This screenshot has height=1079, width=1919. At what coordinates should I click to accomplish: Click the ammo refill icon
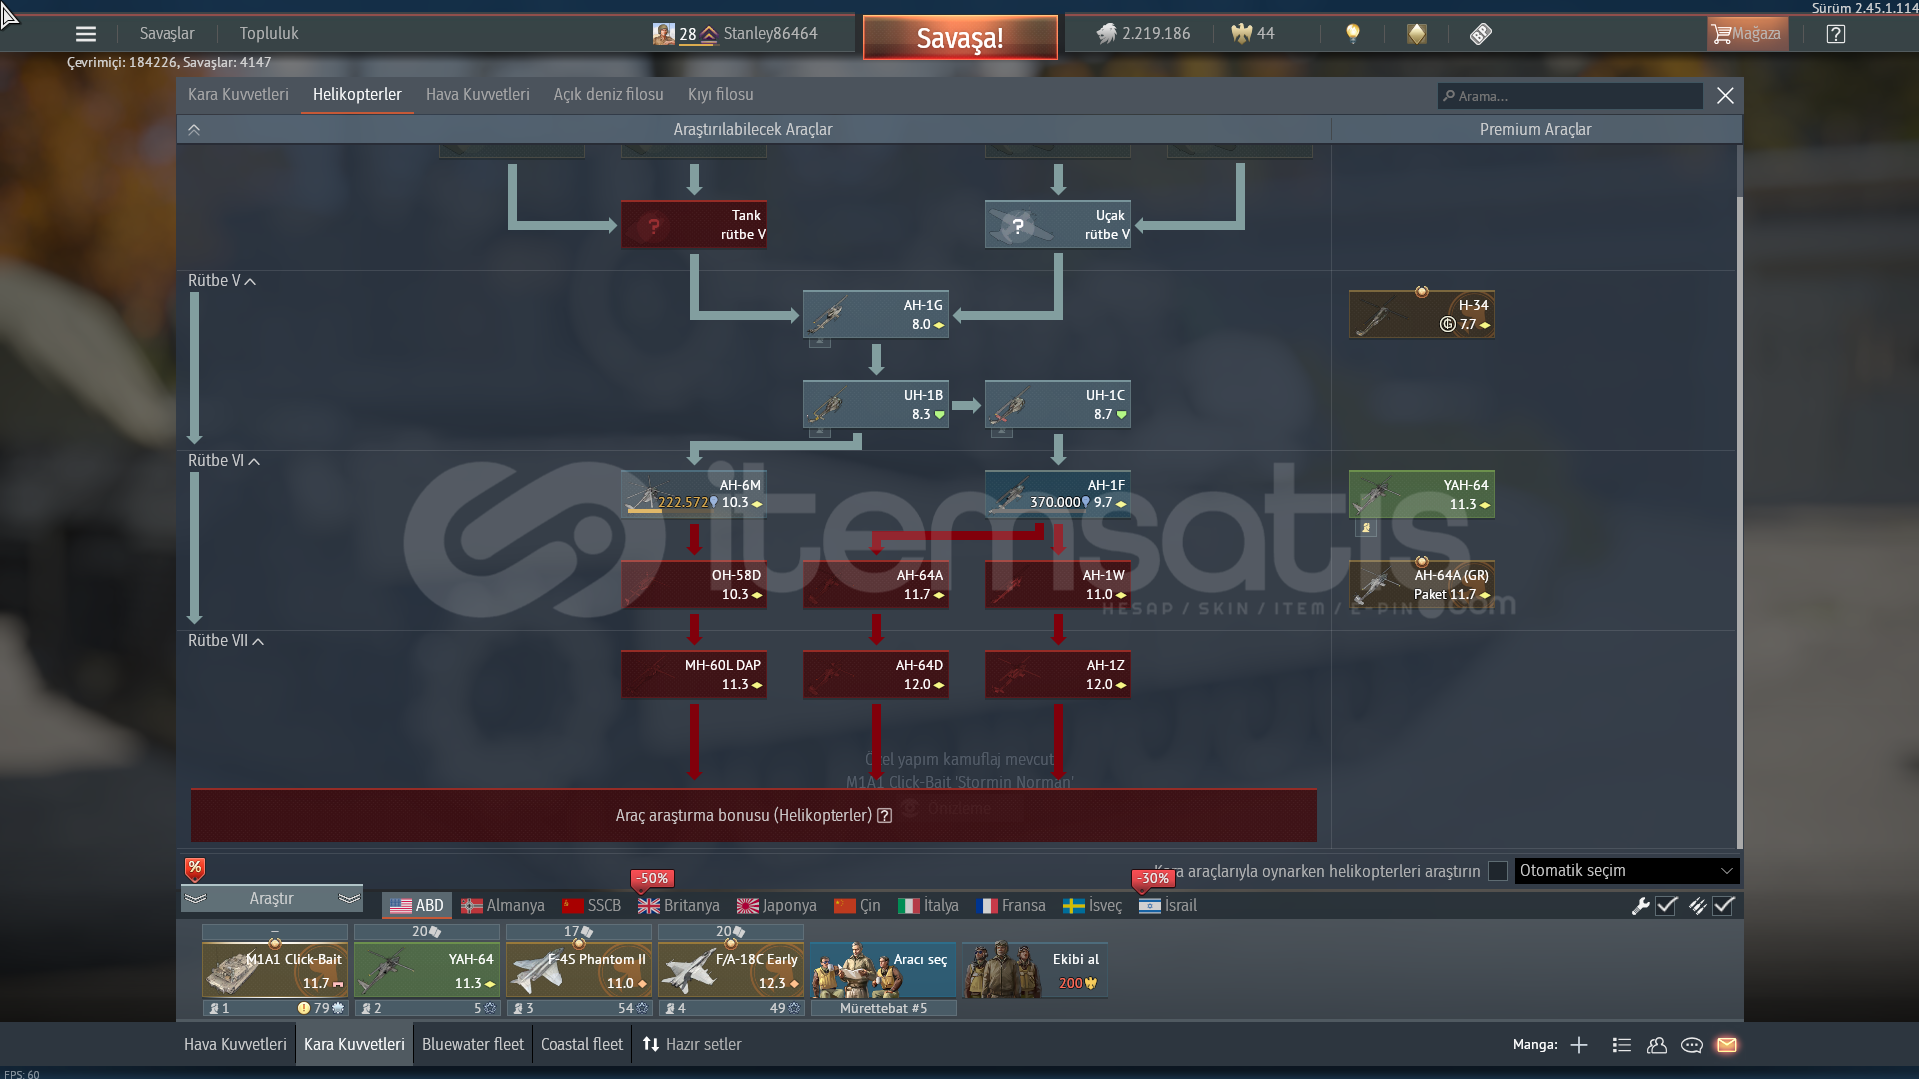1697,906
